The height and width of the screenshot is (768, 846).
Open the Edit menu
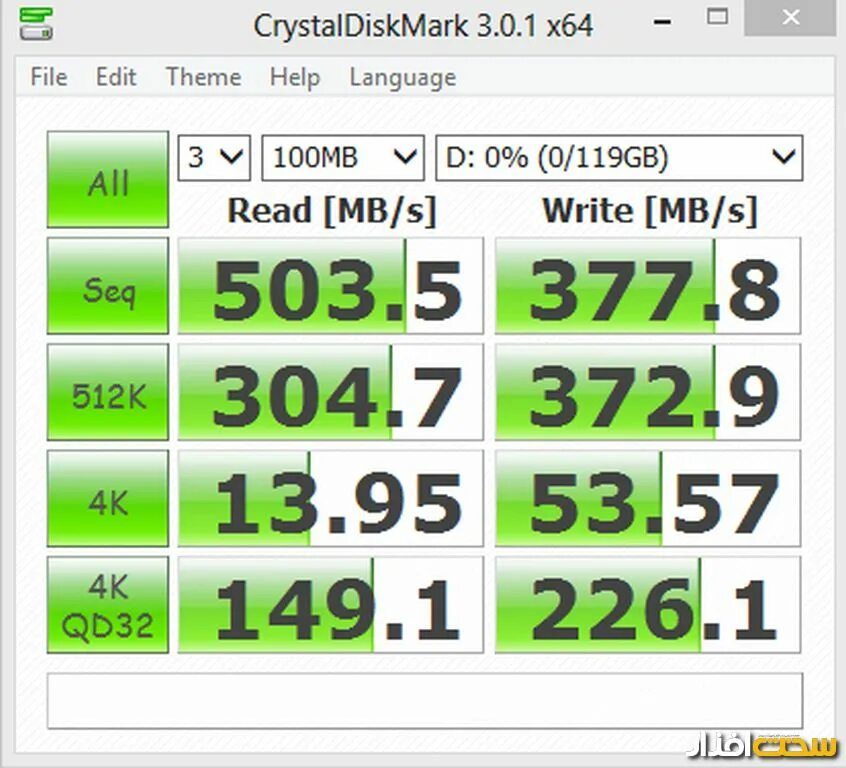[116, 77]
